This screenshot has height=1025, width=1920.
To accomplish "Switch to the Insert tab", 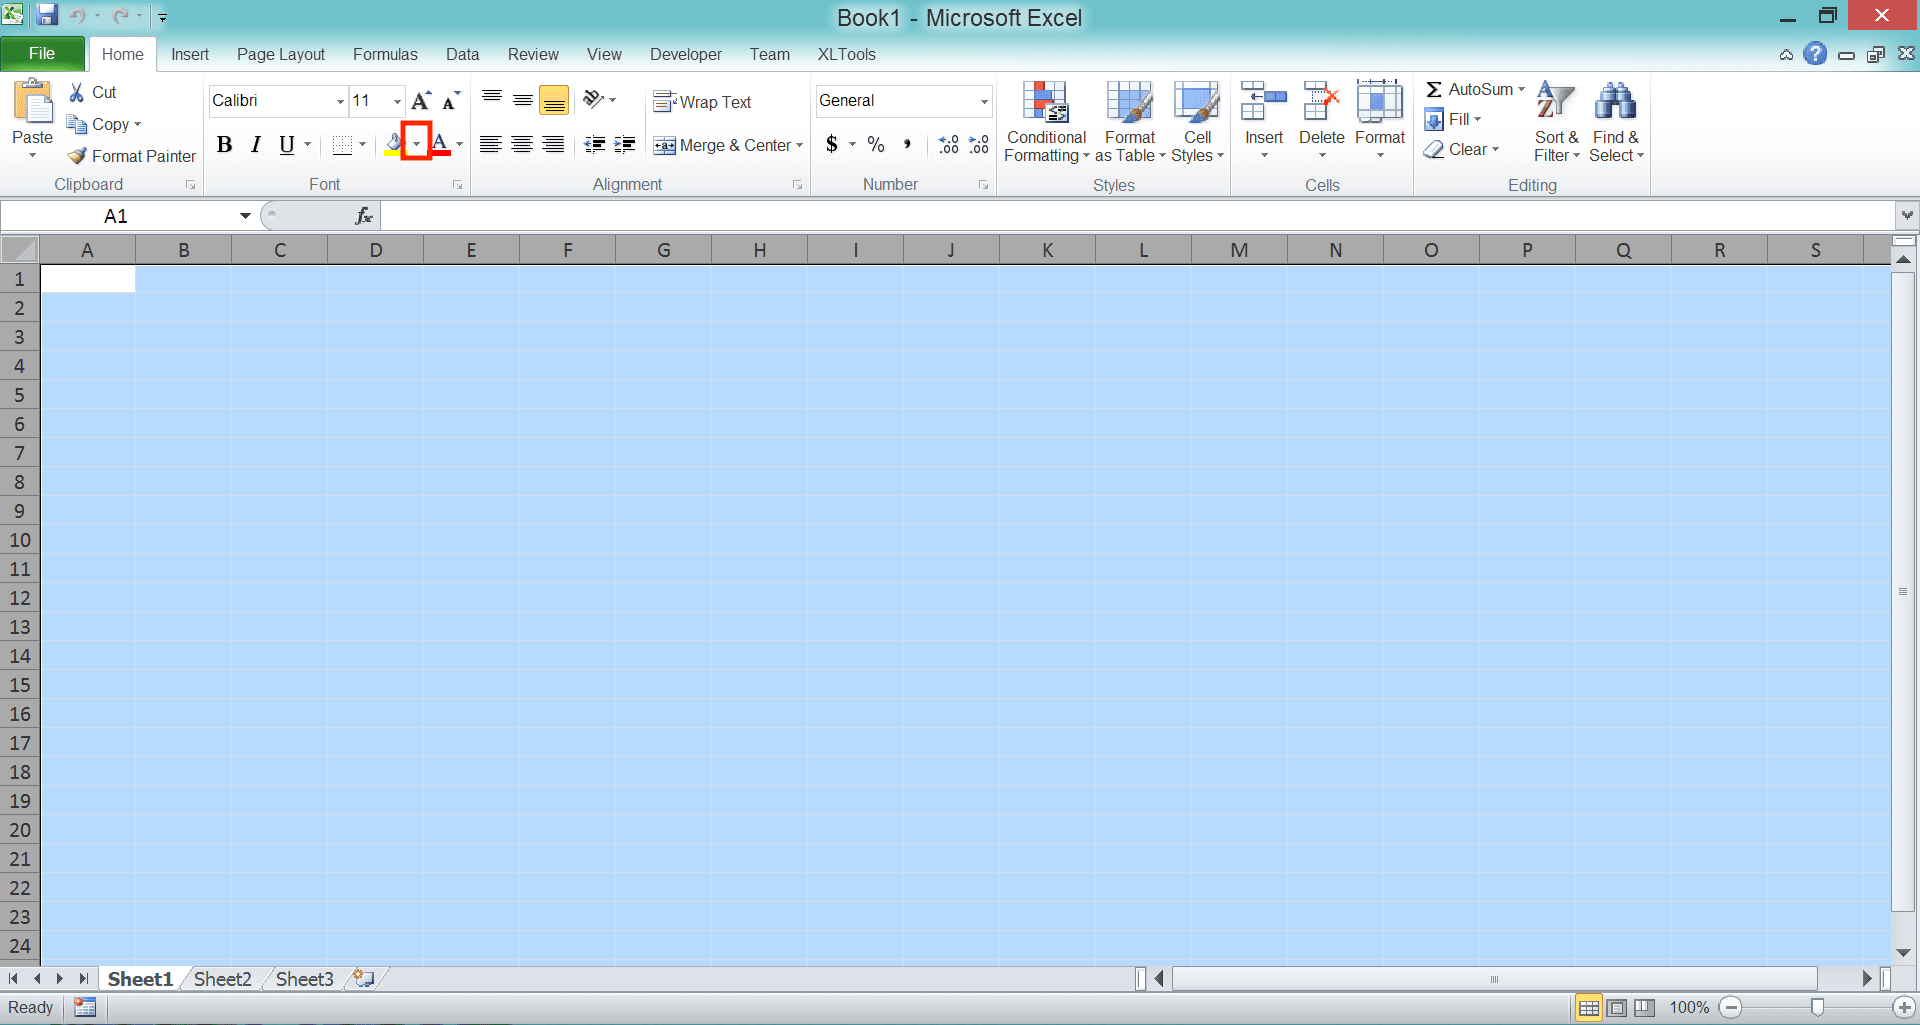I will 190,54.
